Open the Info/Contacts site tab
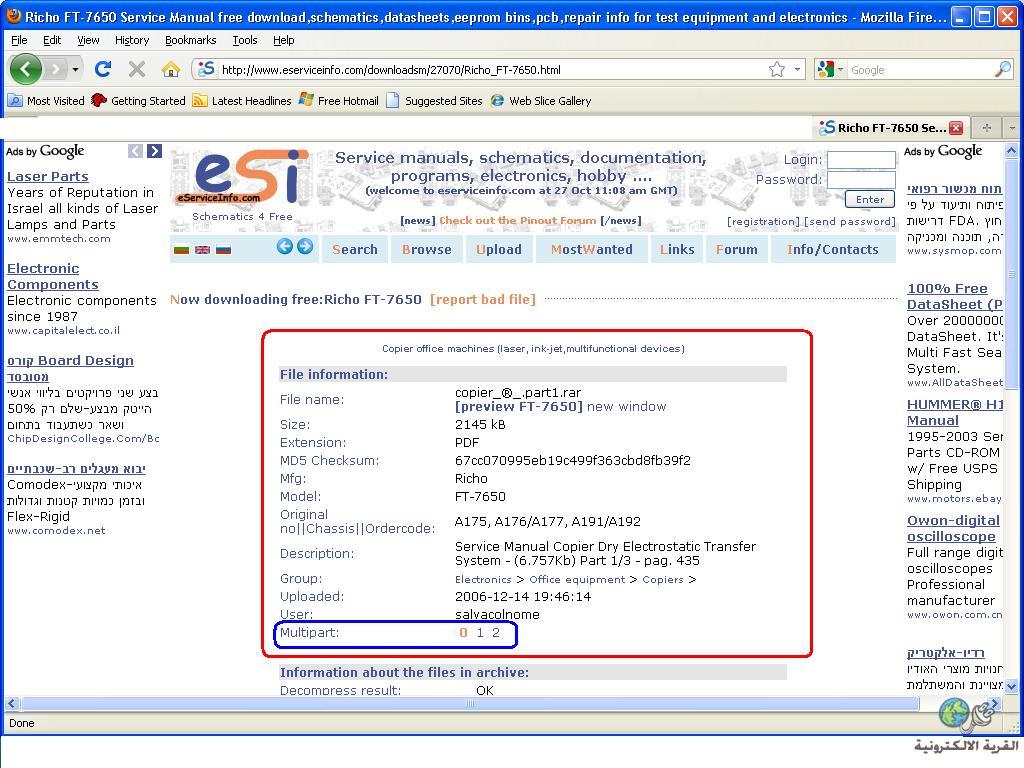Screen dimensions: 1024x768 click(x=833, y=249)
